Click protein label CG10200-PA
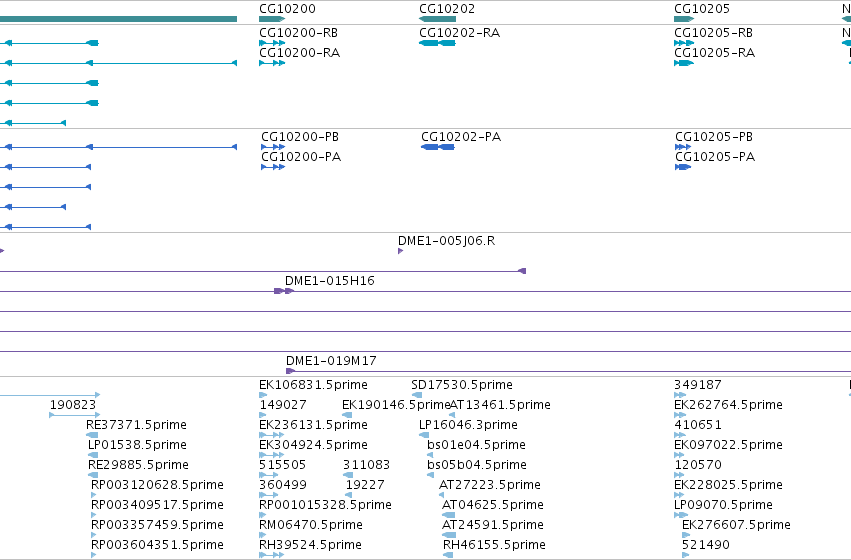 pyautogui.click(x=301, y=157)
